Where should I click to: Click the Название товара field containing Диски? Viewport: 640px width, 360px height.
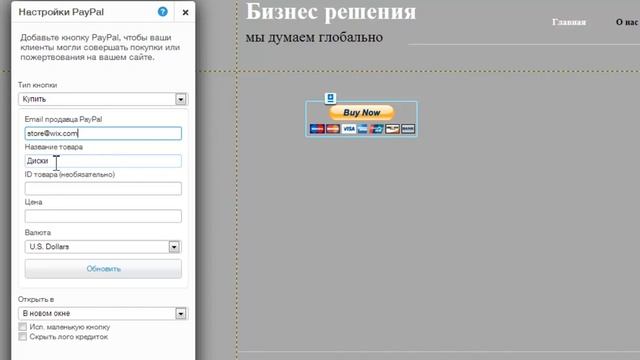(103, 161)
